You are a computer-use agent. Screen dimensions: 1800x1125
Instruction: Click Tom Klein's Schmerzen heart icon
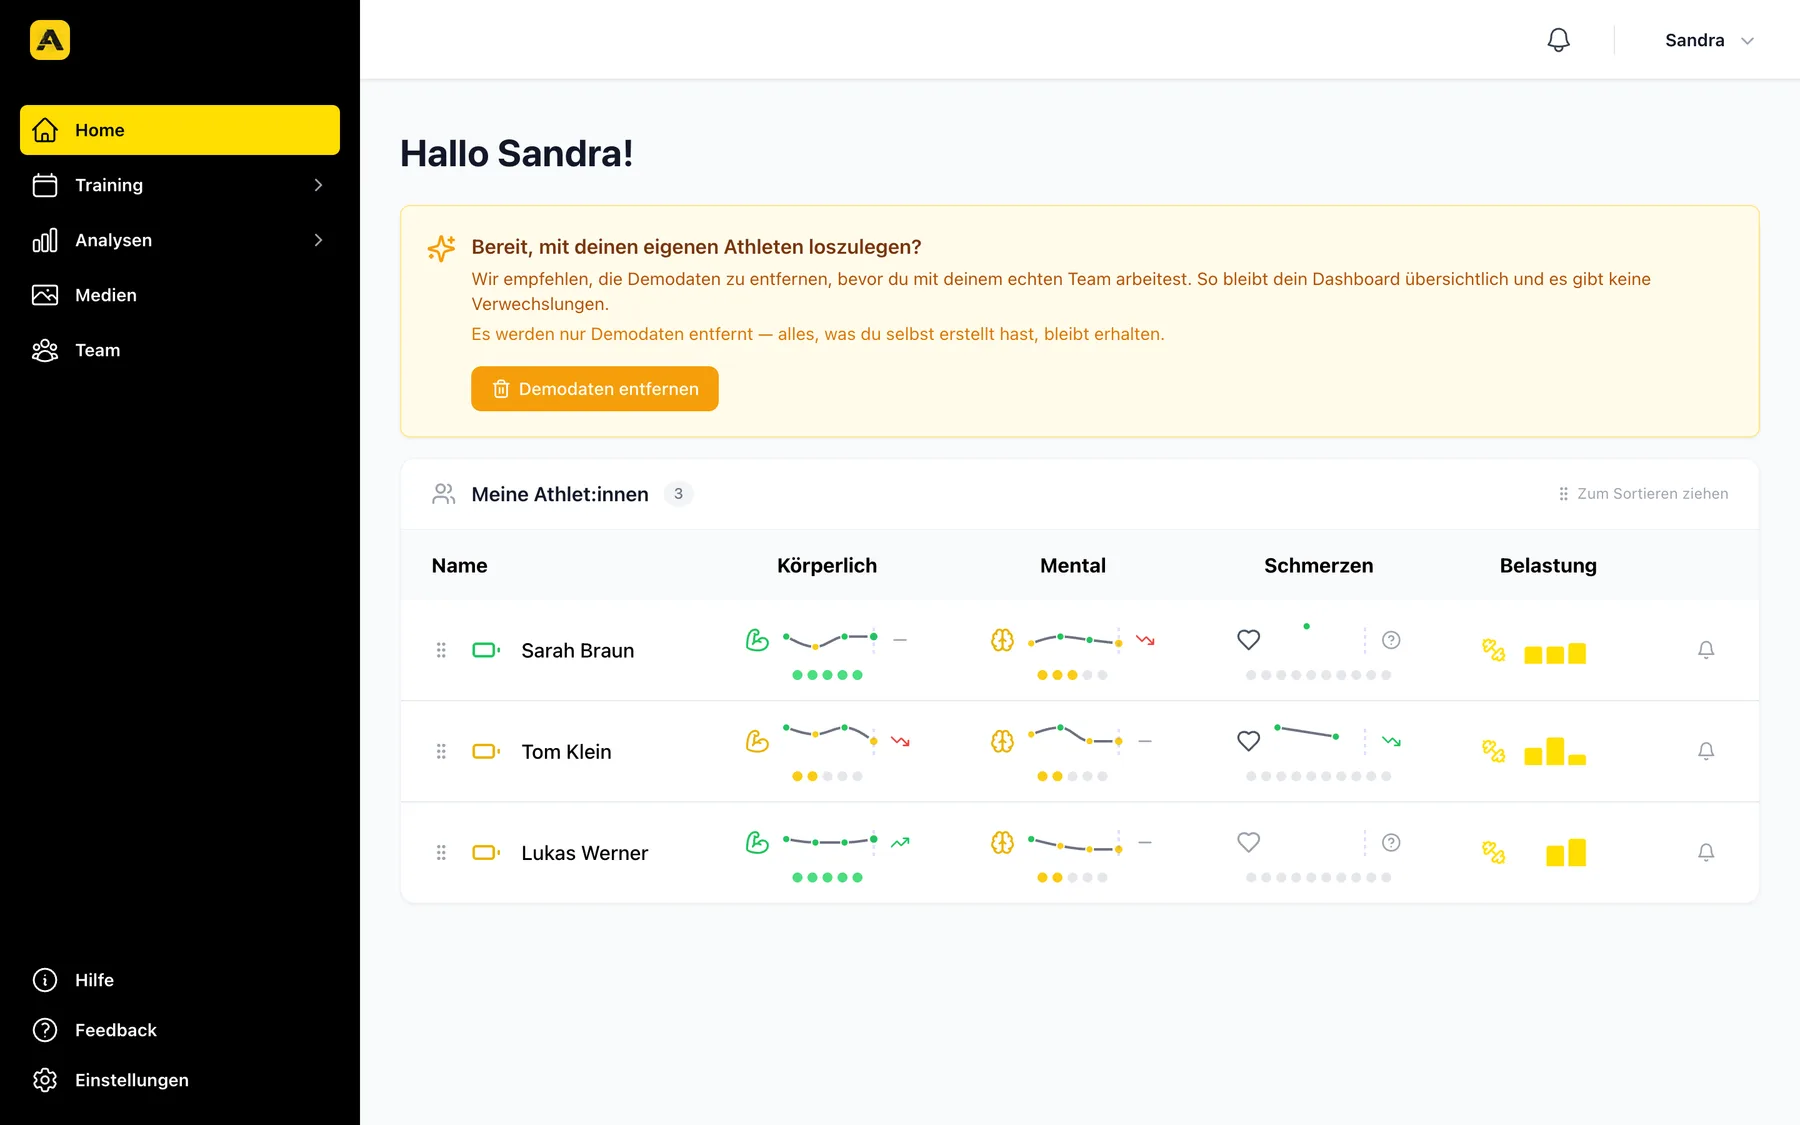point(1248,741)
